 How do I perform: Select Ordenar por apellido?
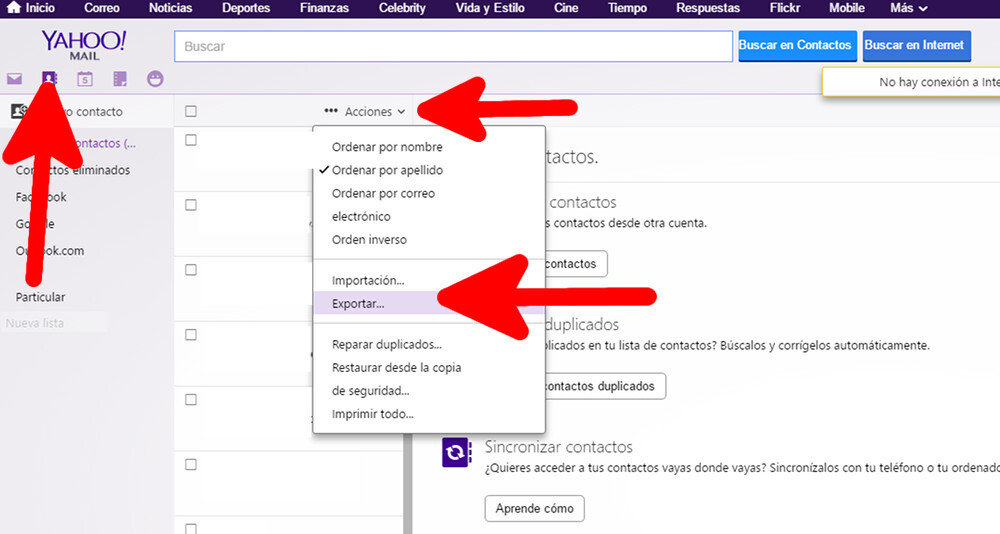click(387, 170)
